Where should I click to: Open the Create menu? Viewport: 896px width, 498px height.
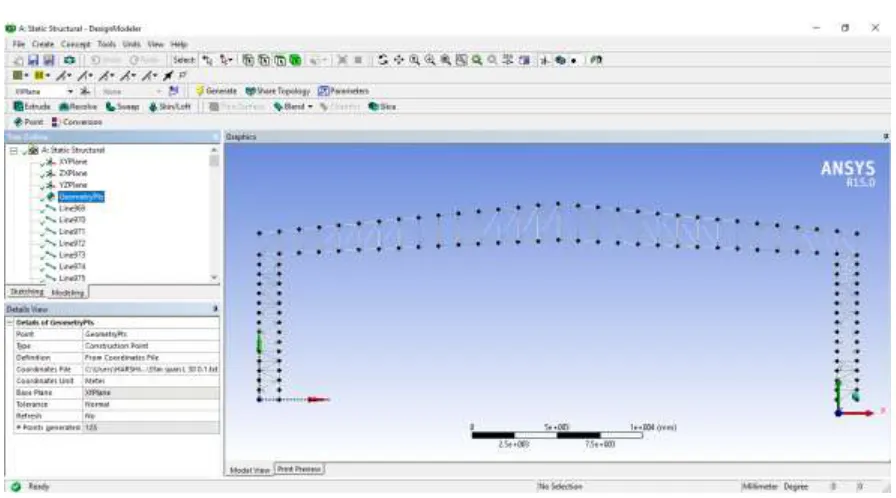pos(43,44)
